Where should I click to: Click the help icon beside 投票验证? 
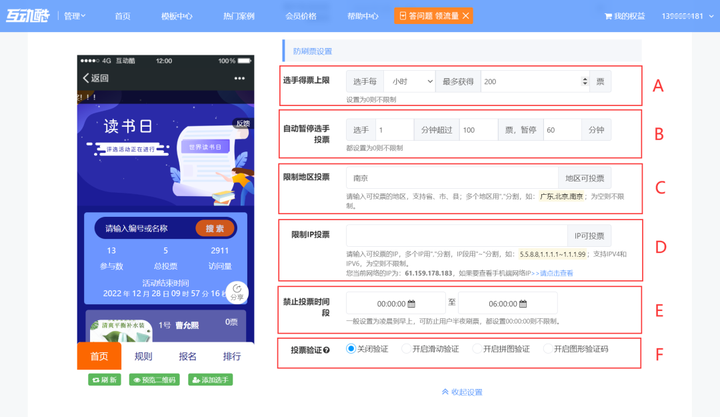[326, 350]
